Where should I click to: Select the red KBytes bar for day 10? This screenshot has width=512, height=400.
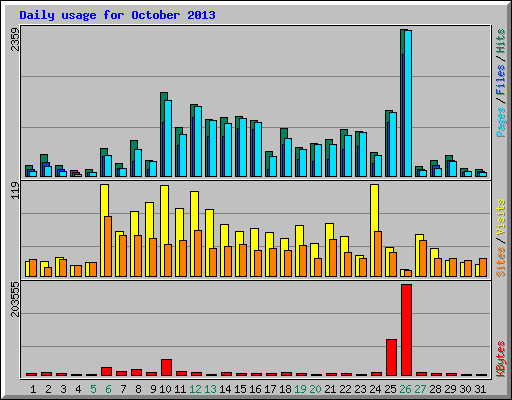[x=166, y=368]
